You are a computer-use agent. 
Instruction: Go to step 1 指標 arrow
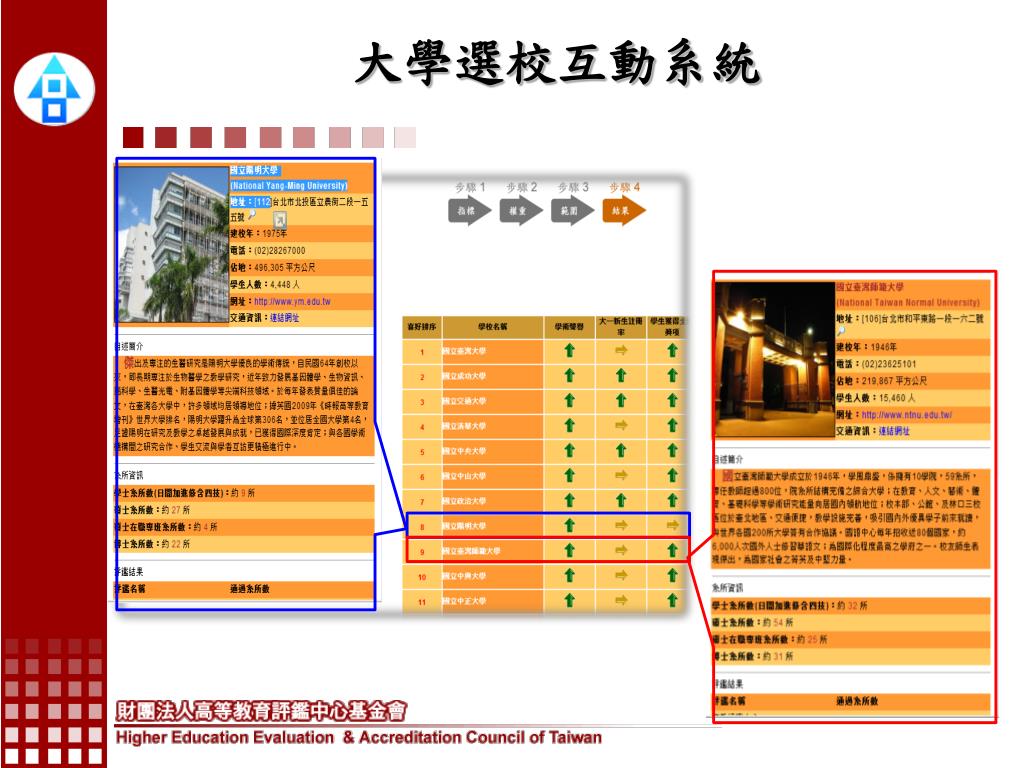coord(470,211)
